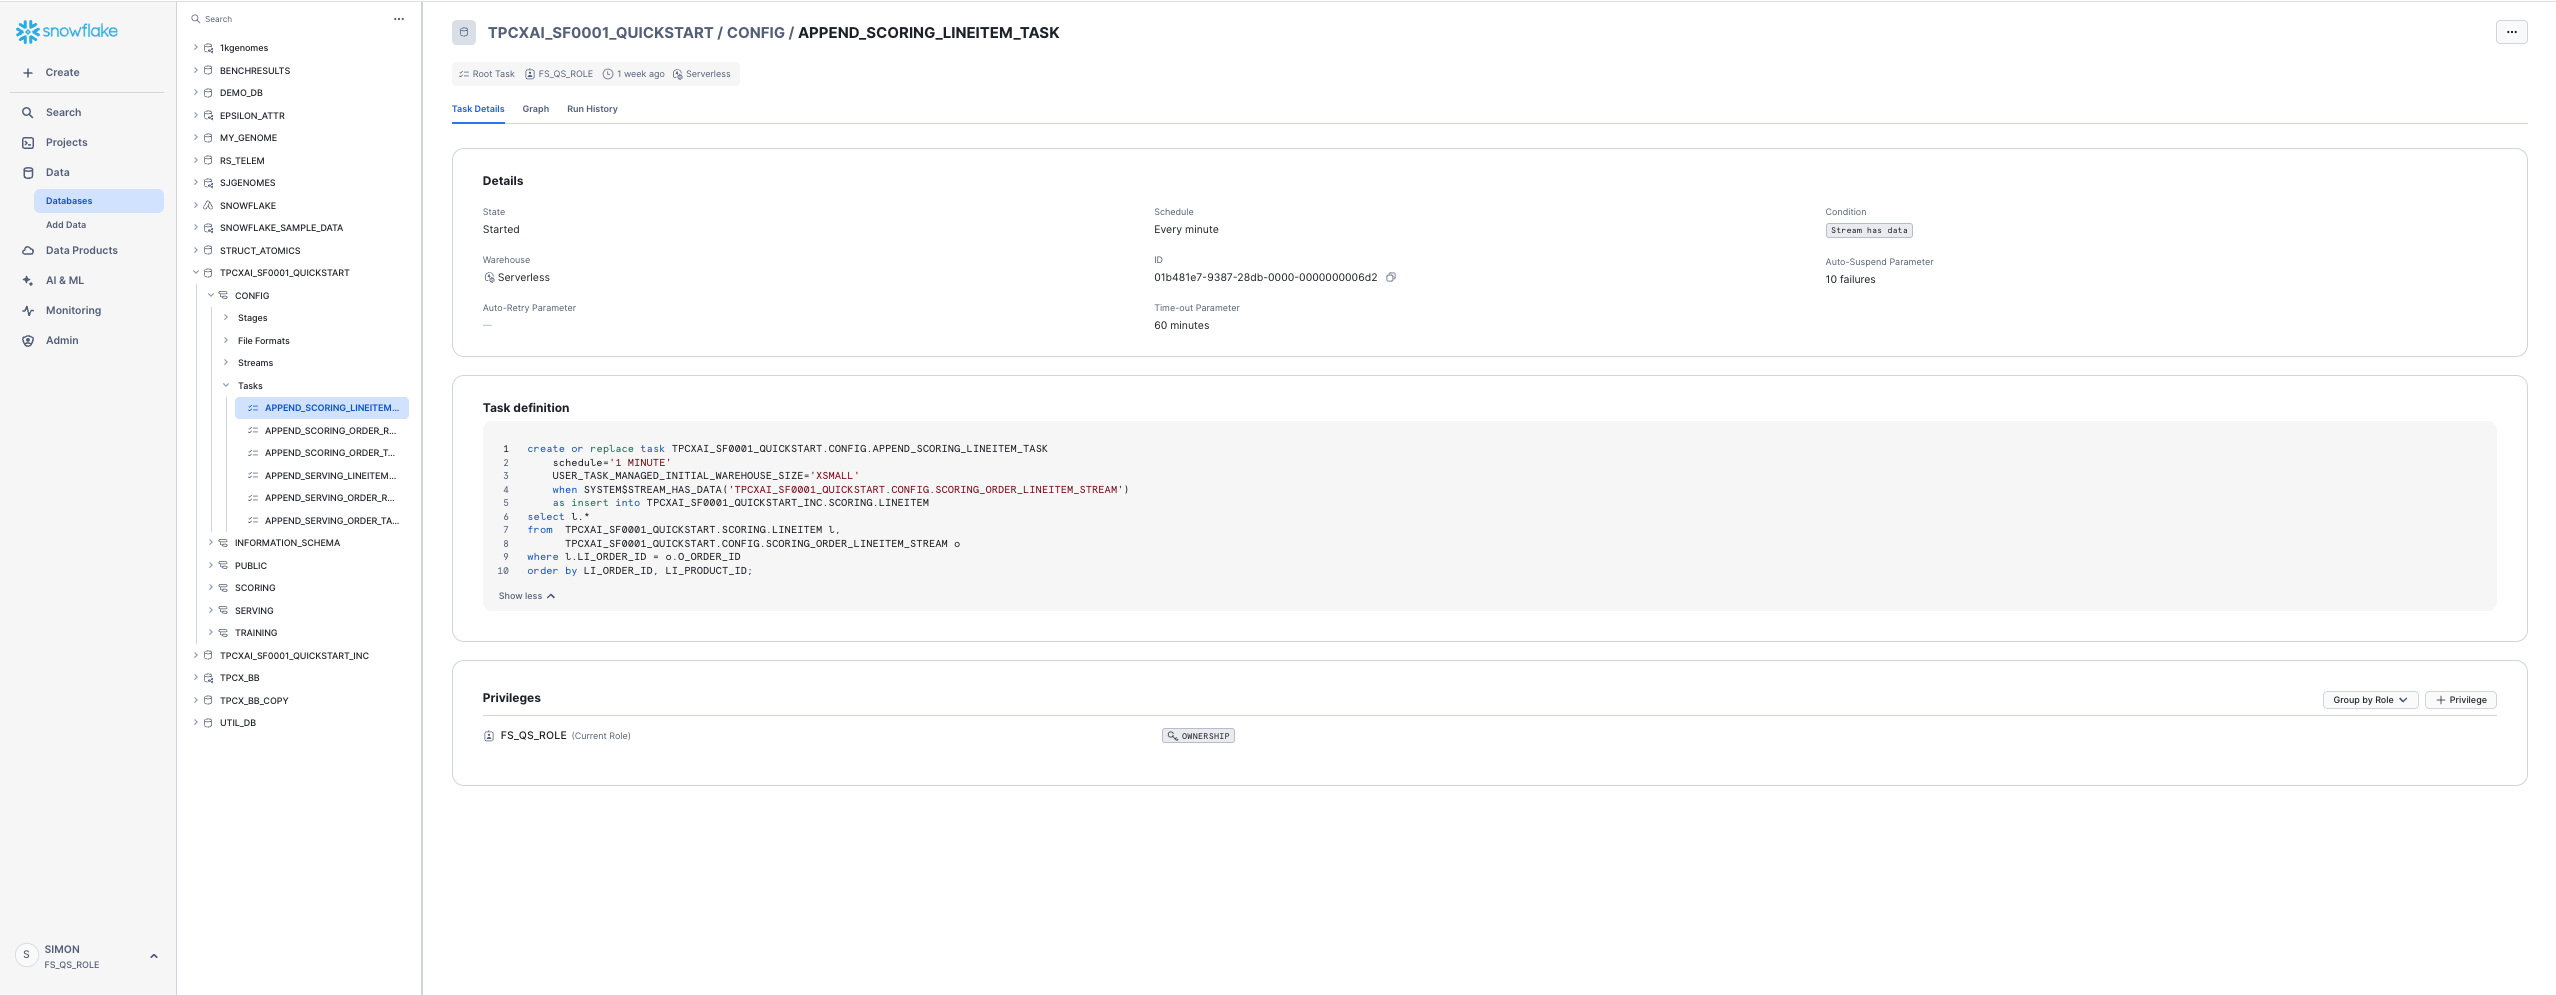The height and width of the screenshot is (995, 2556).
Task: Copy the task ID to clipboard
Action: (x=1391, y=278)
